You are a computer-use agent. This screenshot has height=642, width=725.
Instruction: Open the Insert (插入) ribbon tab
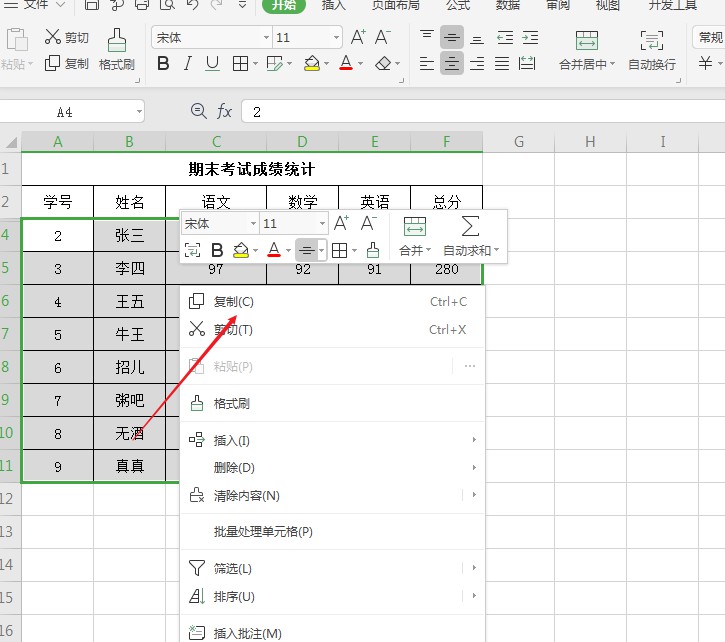coord(333,5)
